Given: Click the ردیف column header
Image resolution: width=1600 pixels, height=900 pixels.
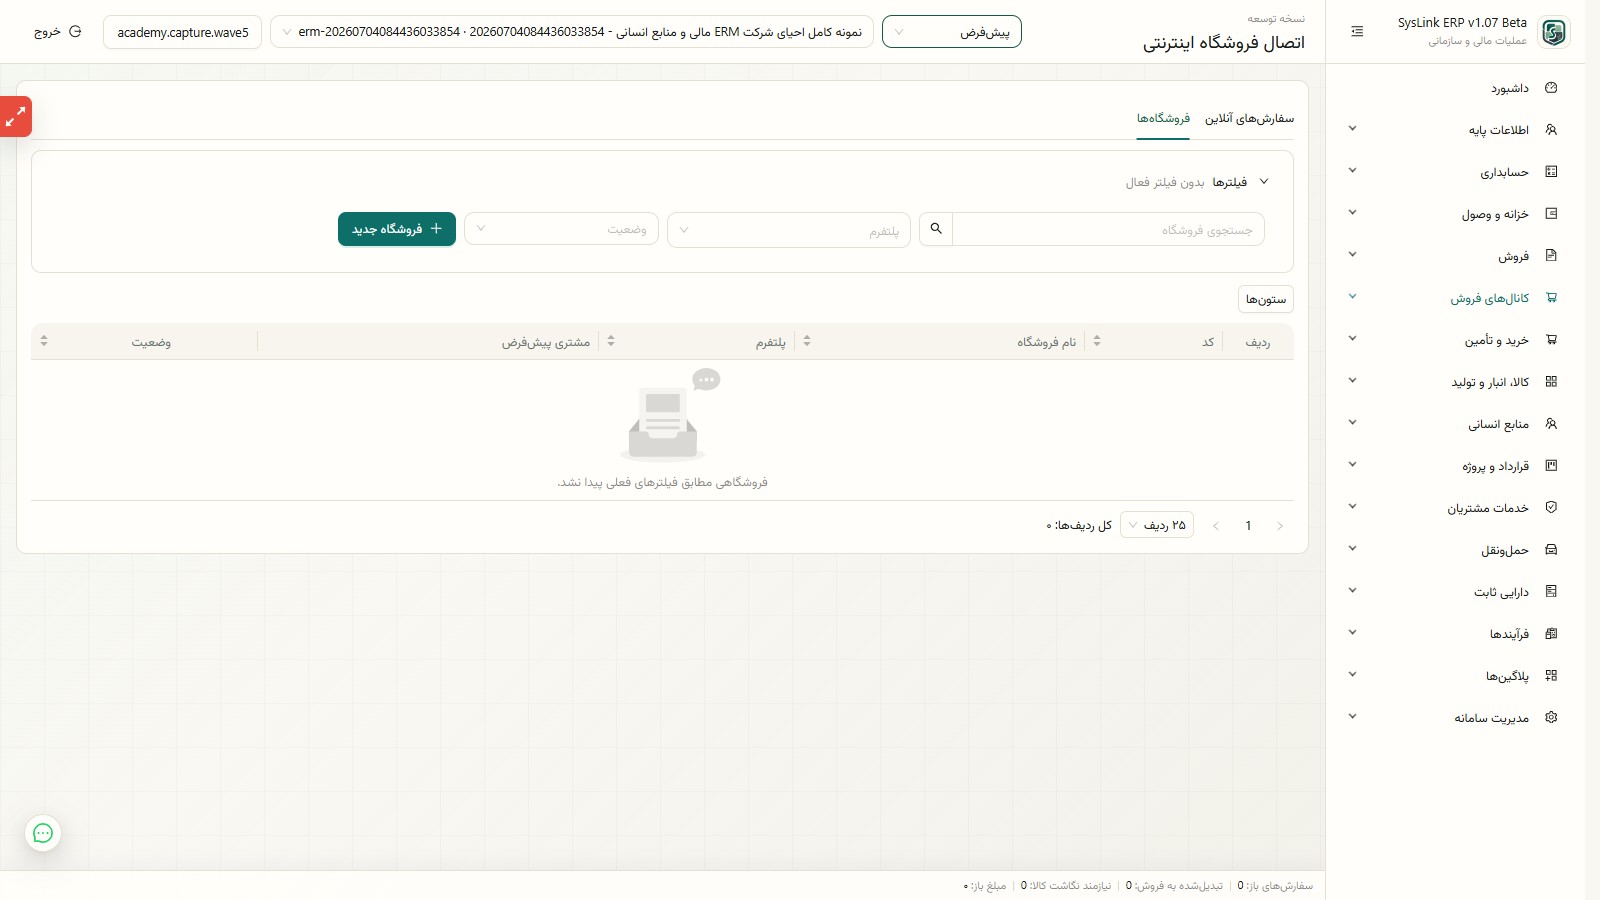Looking at the screenshot, I should (x=1258, y=342).
